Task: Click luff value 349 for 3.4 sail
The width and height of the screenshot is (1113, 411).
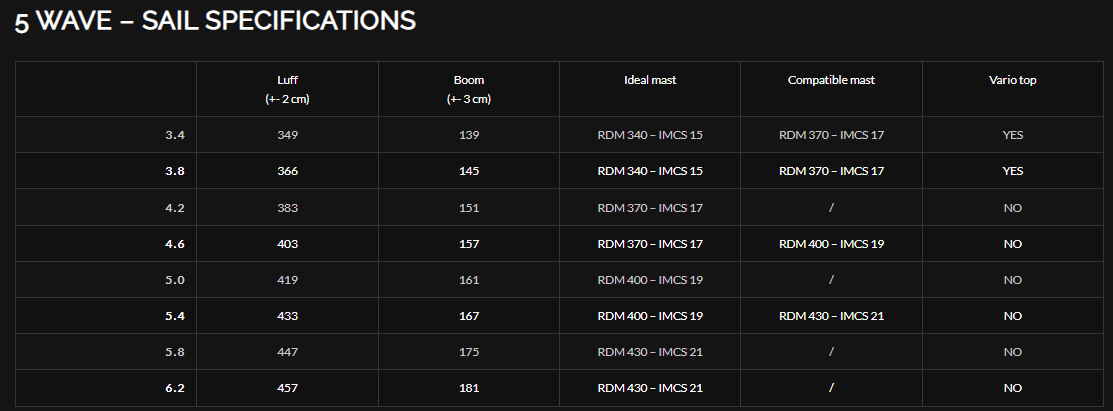Action: pyautogui.click(x=287, y=135)
